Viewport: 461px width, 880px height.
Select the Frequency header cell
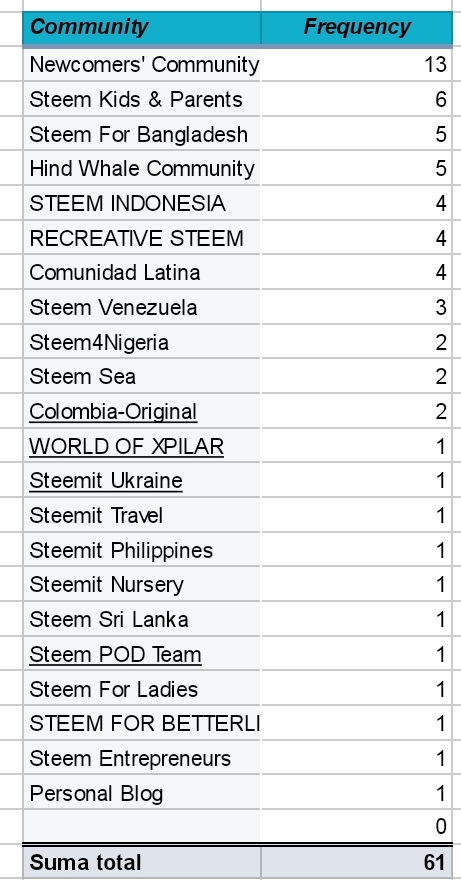pos(357,28)
